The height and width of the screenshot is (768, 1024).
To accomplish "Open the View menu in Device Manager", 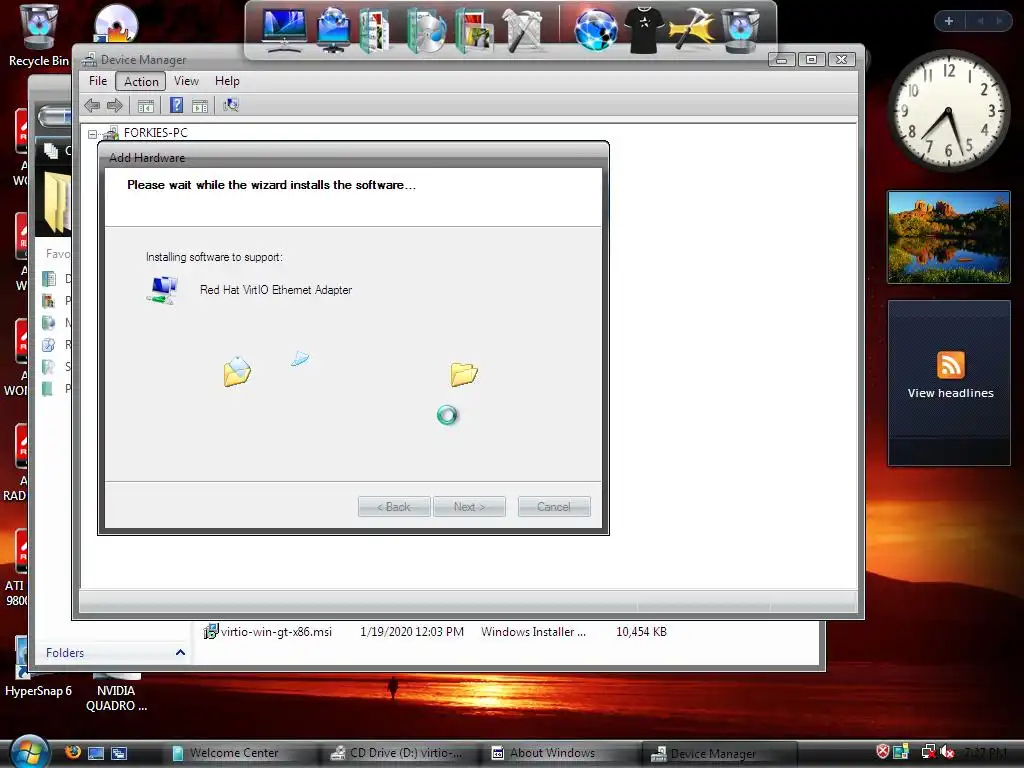I will point(186,81).
